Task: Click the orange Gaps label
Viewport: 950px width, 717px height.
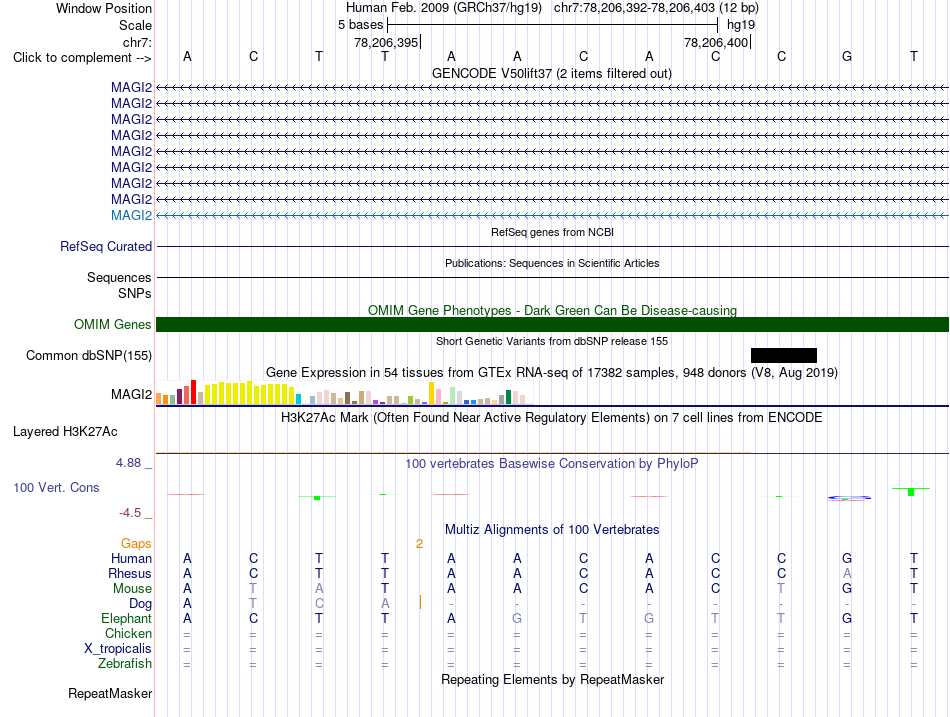Action: [x=136, y=544]
